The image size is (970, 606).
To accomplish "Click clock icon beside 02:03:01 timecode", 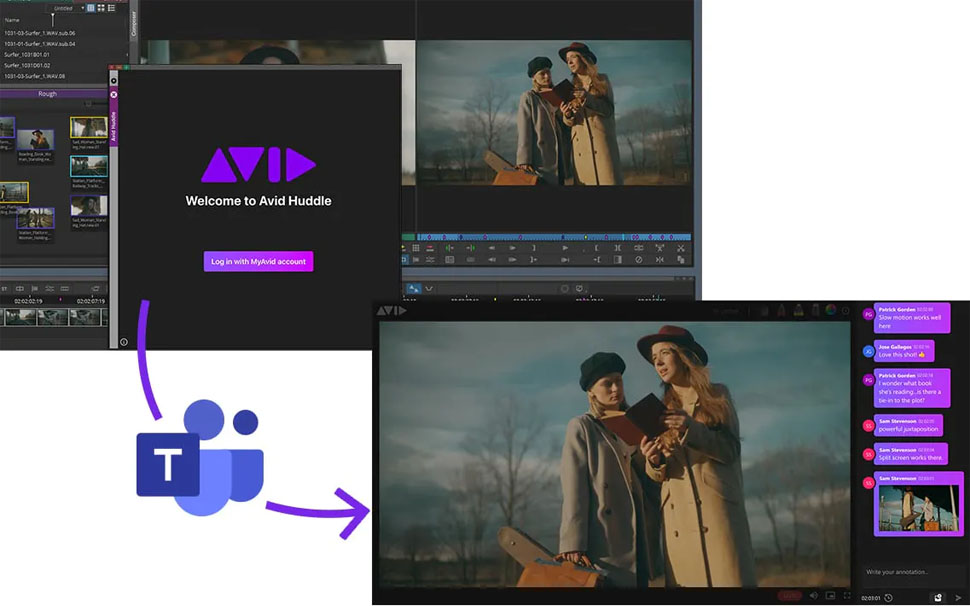I will pyautogui.click(x=888, y=597).
